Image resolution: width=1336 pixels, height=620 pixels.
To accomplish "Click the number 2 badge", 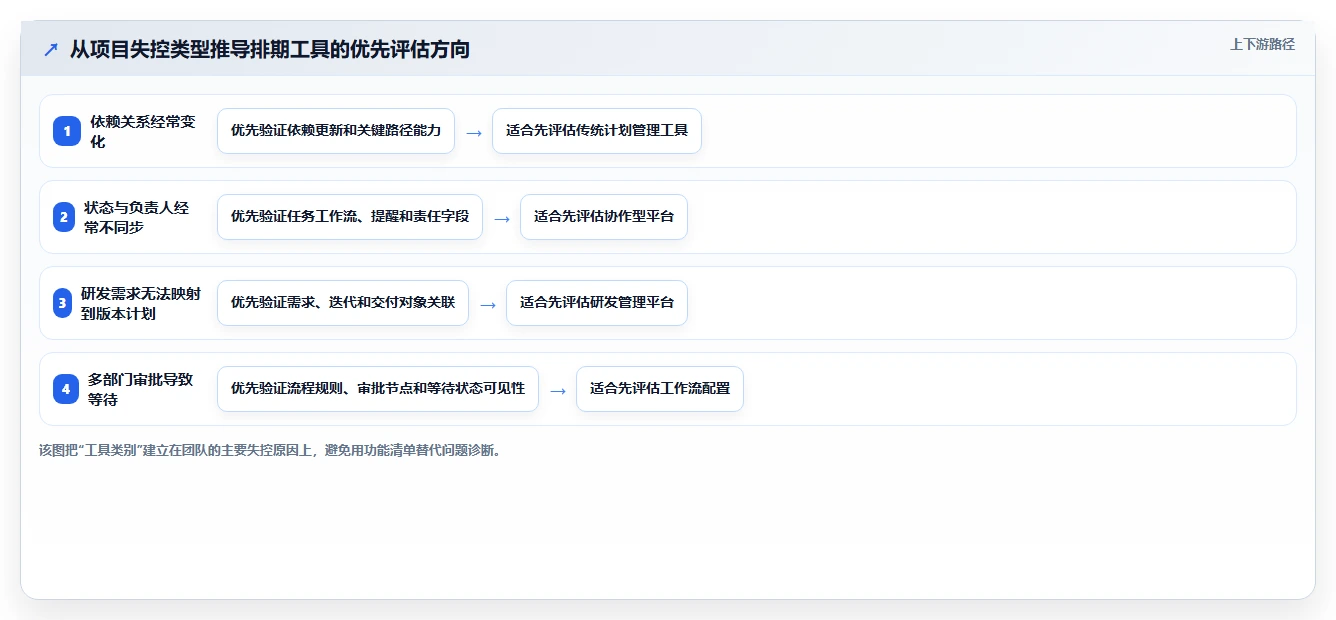I will (64, 217).
